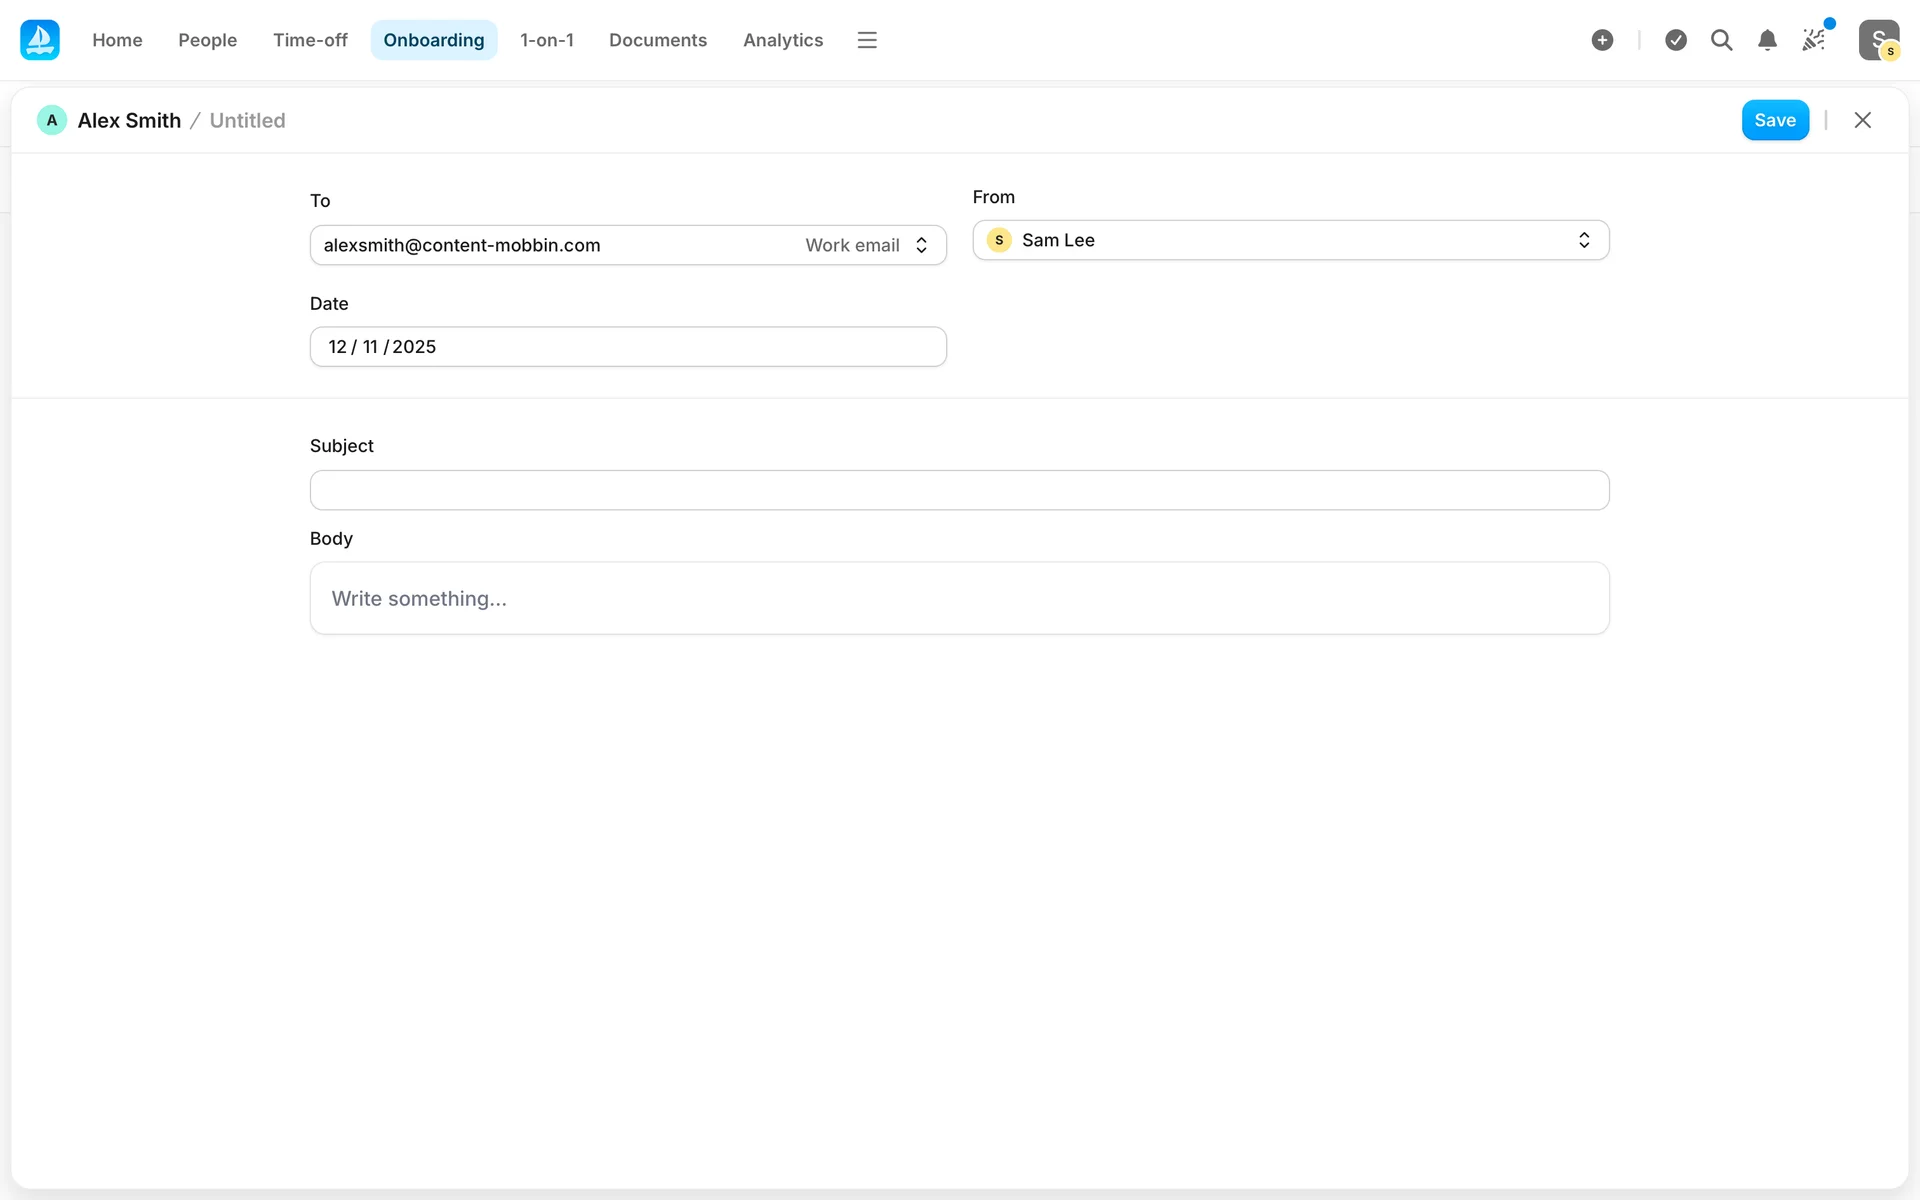Switch to the Analytics tab

782,40
